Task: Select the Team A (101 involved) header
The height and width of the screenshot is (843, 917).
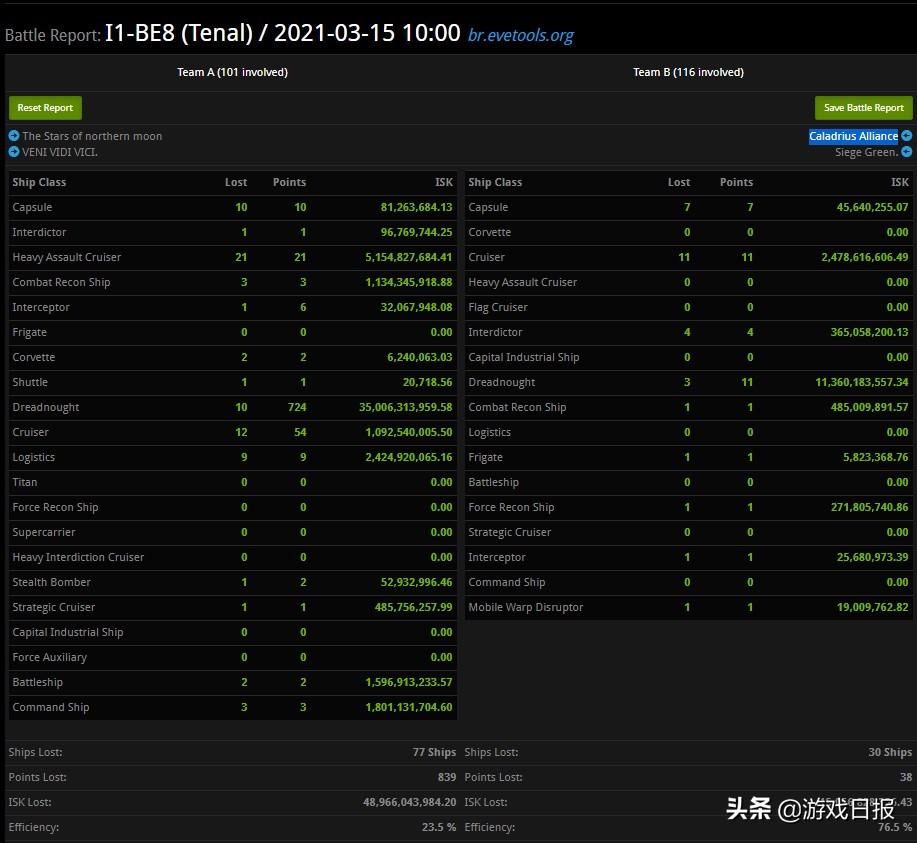Action: click(x=232, y=72)
